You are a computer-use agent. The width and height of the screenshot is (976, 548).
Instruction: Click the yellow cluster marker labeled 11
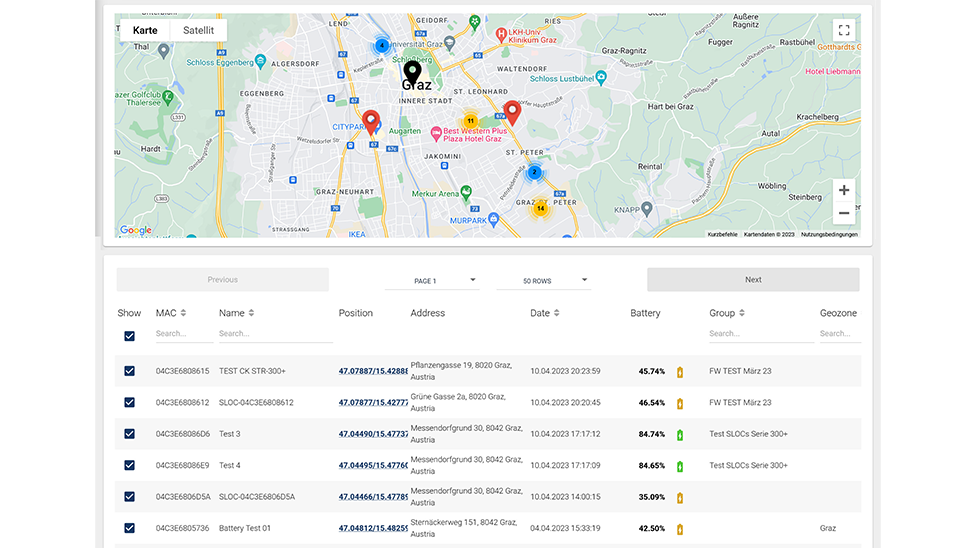click(470, 121)
